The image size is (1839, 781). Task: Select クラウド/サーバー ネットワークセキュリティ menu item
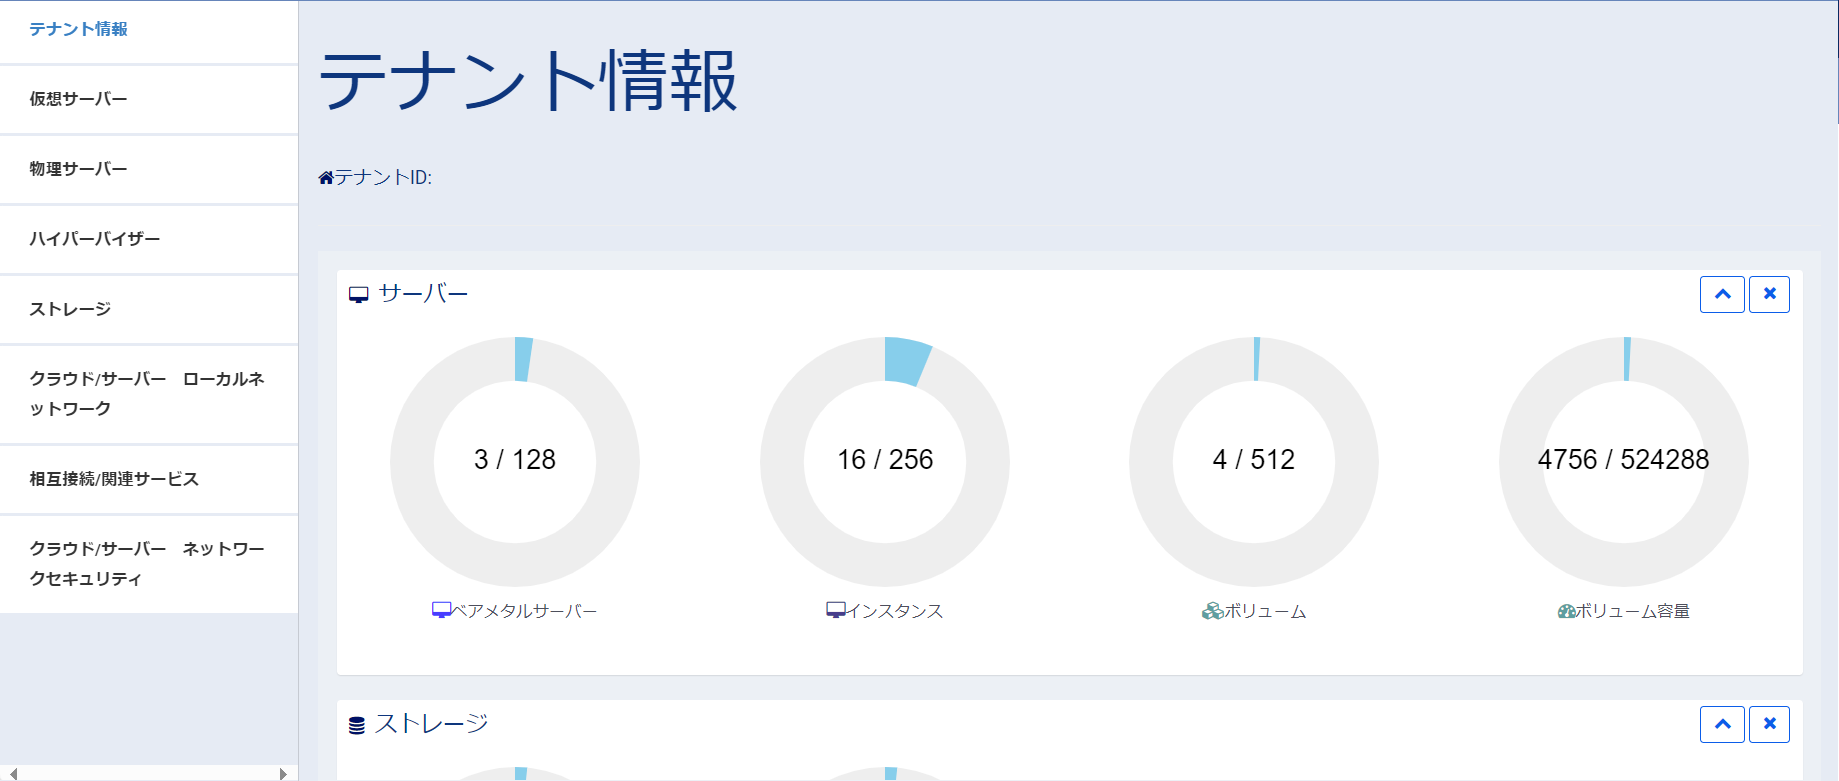tap(149, 565)
